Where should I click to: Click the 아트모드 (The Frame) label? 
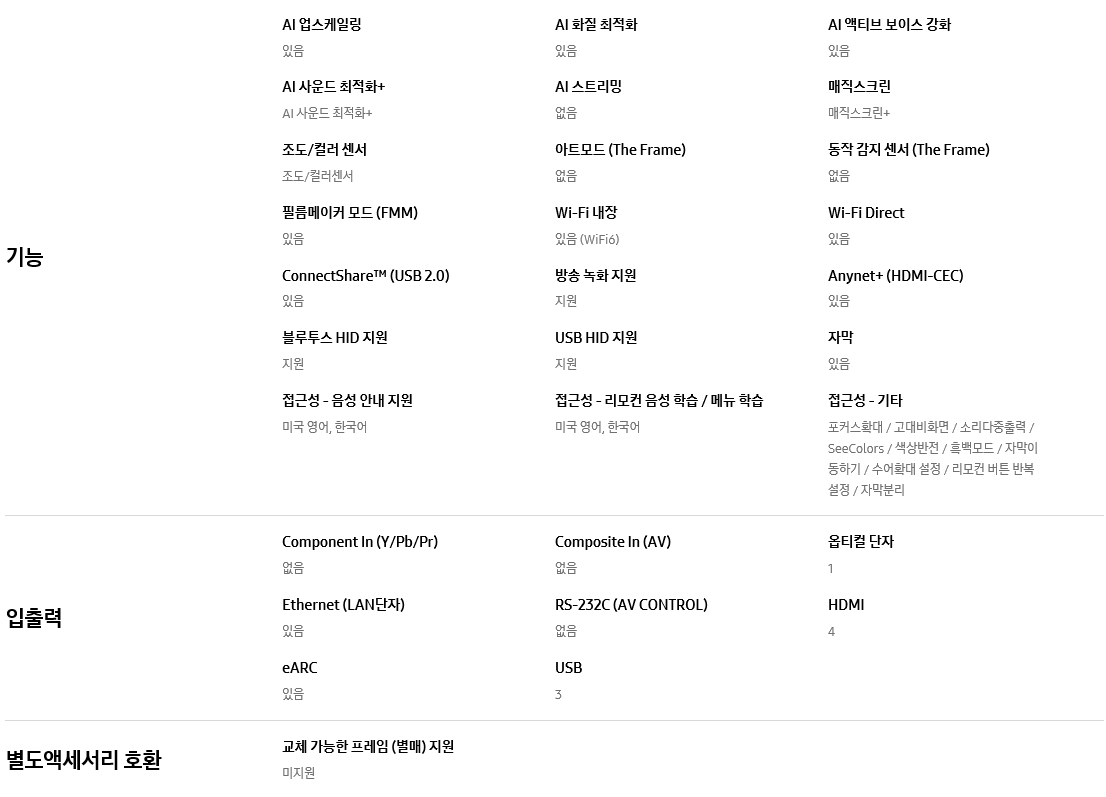[620, 150]
